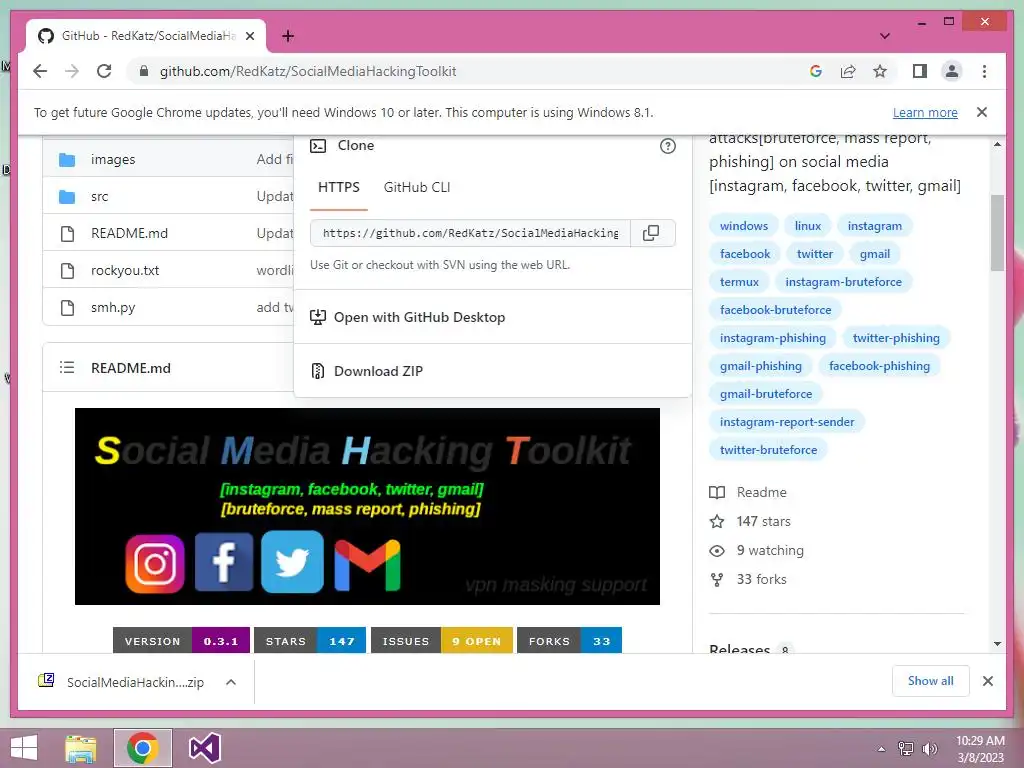
Task: Click the facebook-bruteforce topic tag
Action: tap(775, 310)
